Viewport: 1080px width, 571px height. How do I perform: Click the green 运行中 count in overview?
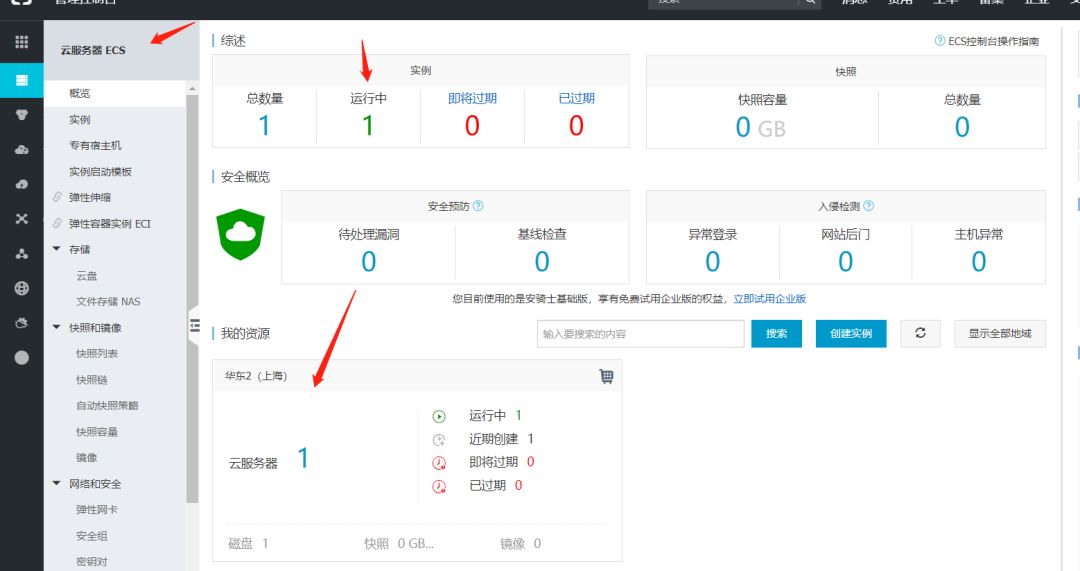pos(368,126)
